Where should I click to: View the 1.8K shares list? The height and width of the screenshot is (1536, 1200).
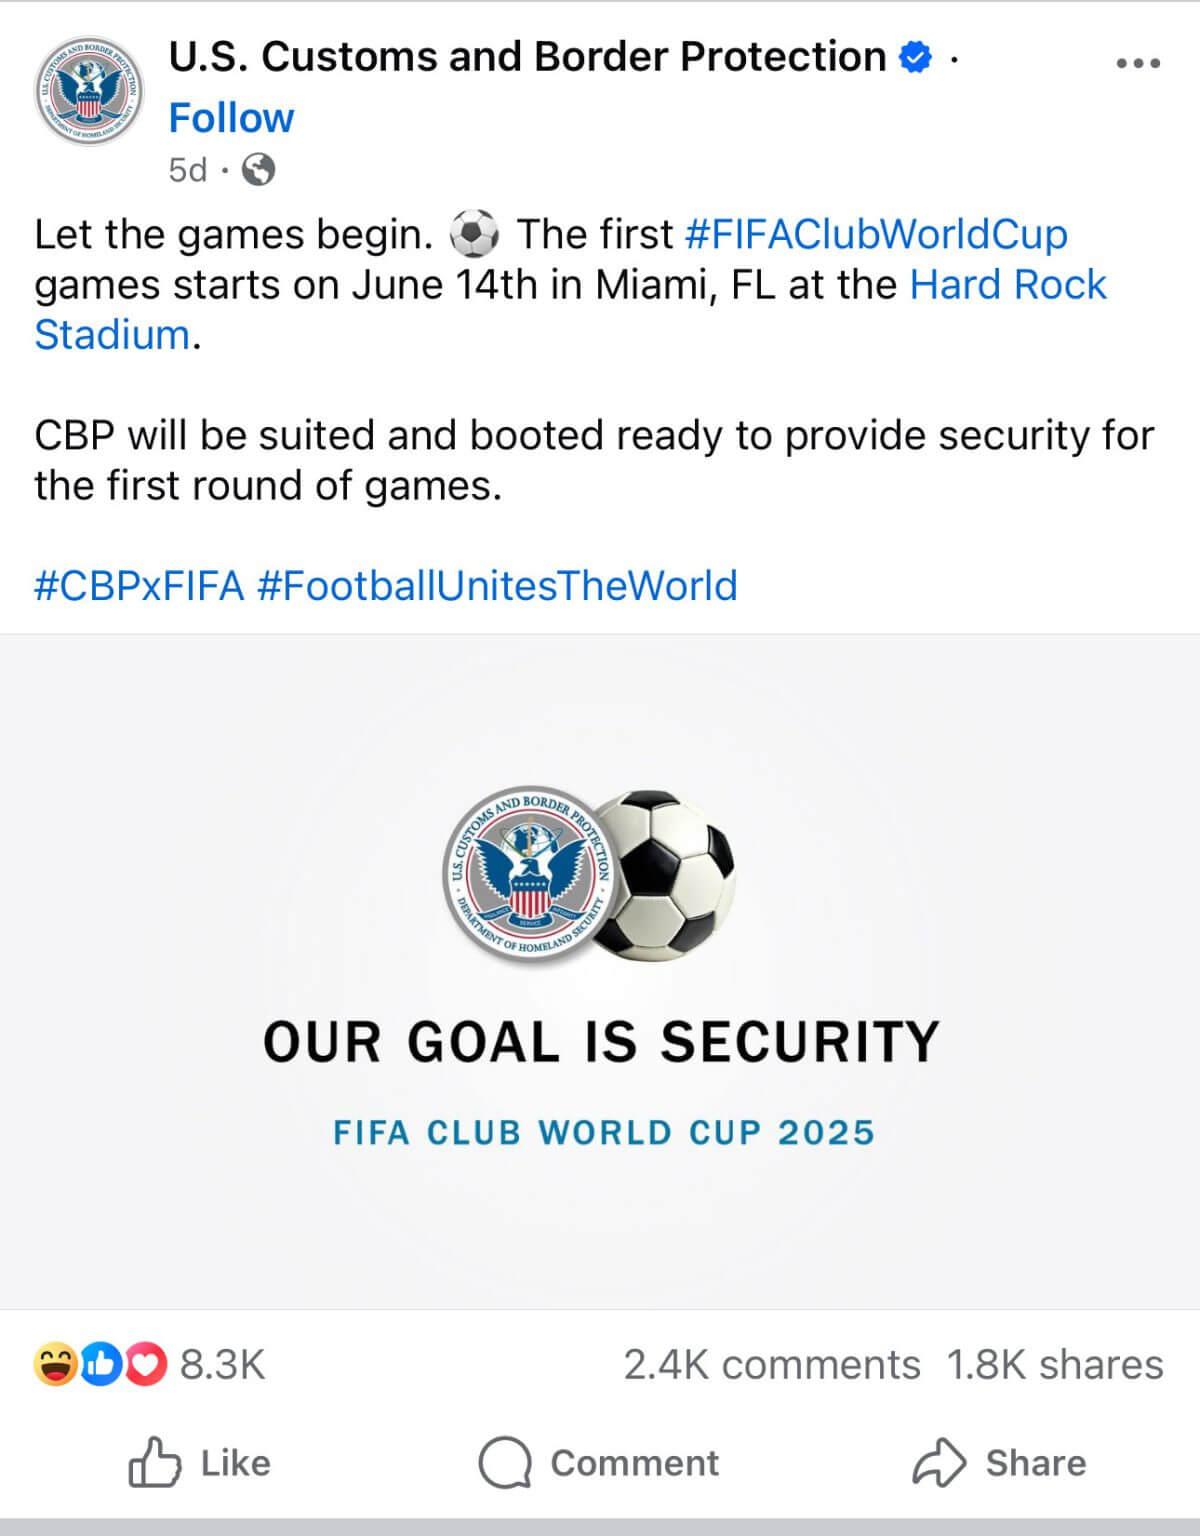1055,1365
